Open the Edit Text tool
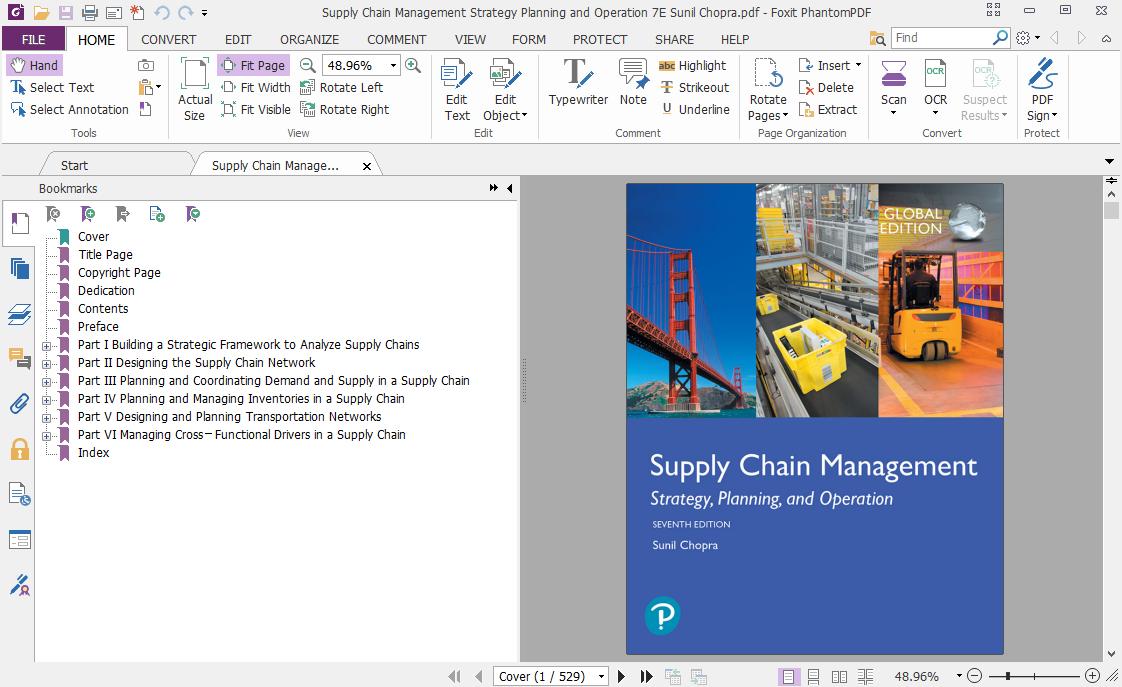 [x=457, y=90]
